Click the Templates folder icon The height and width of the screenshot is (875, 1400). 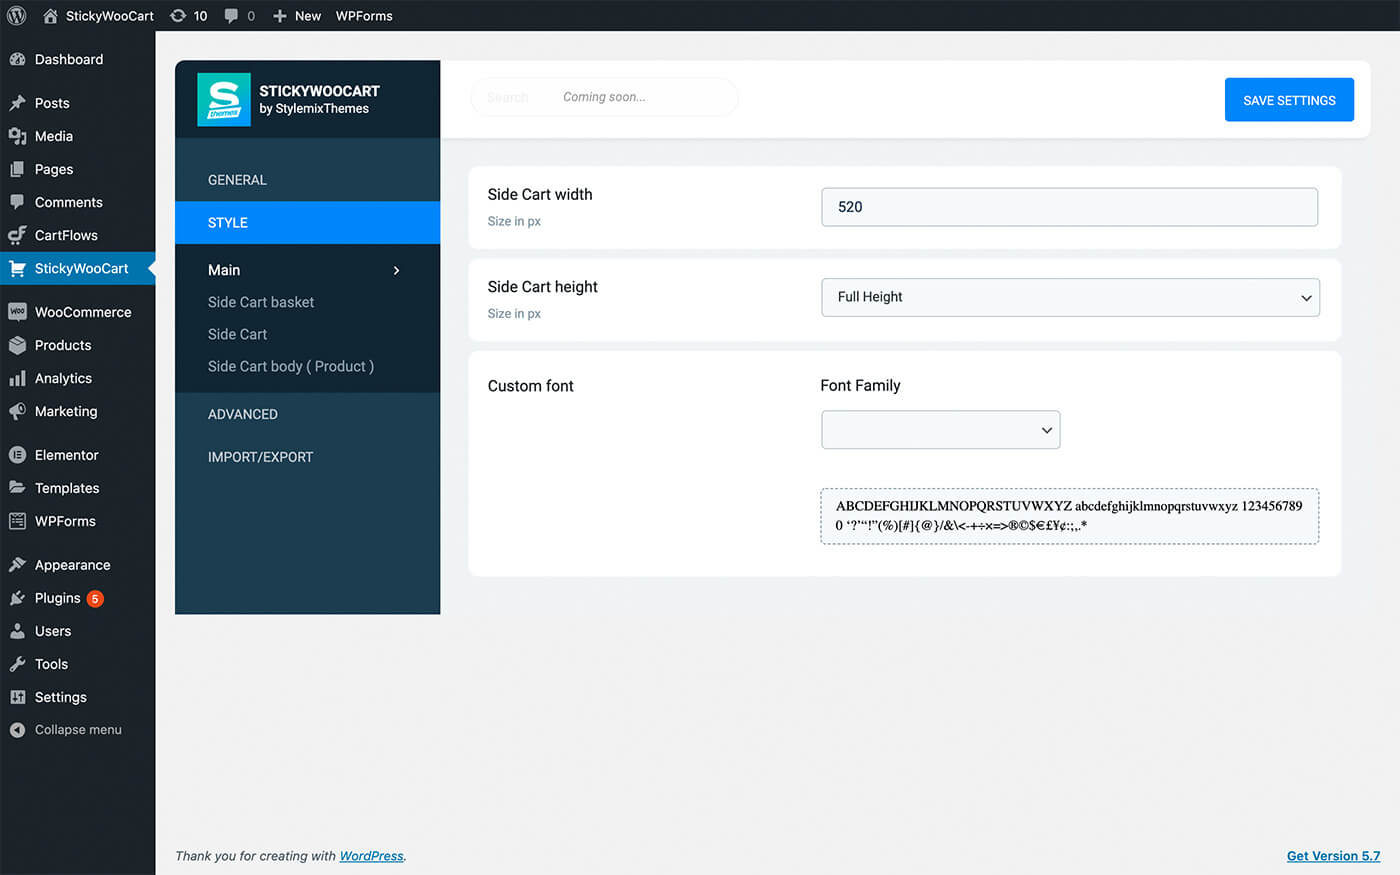pos(17,488)
